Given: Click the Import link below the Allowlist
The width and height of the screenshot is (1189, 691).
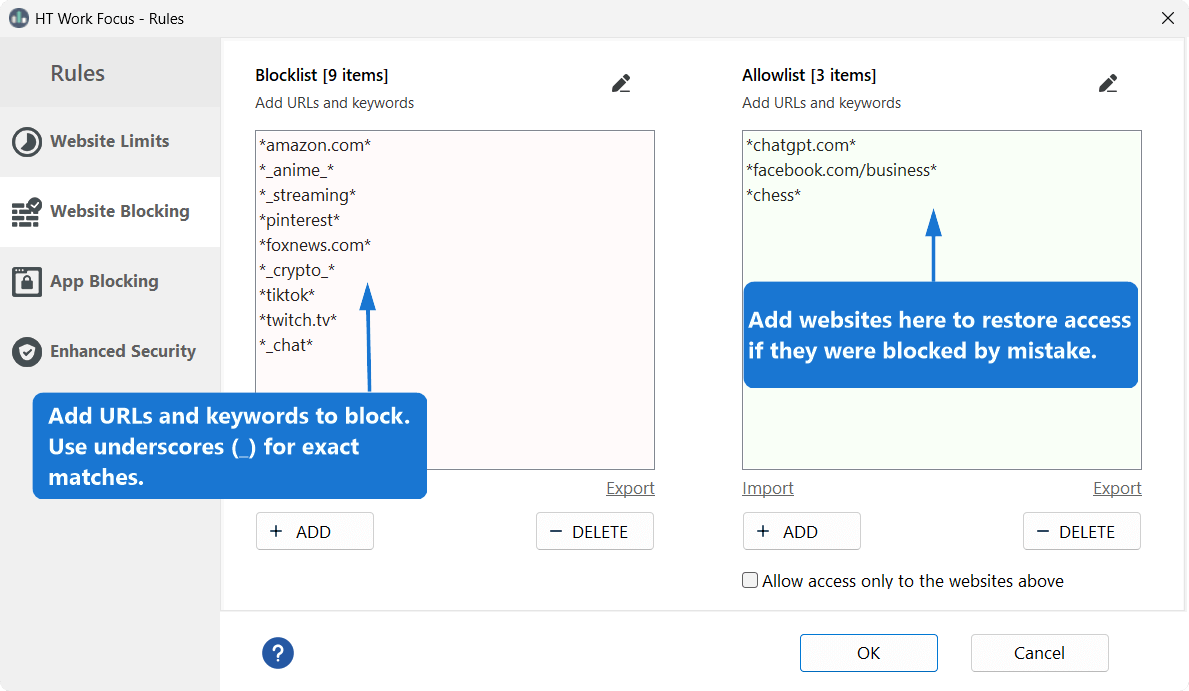Looking at the screenshot, I should pos(768,488).
